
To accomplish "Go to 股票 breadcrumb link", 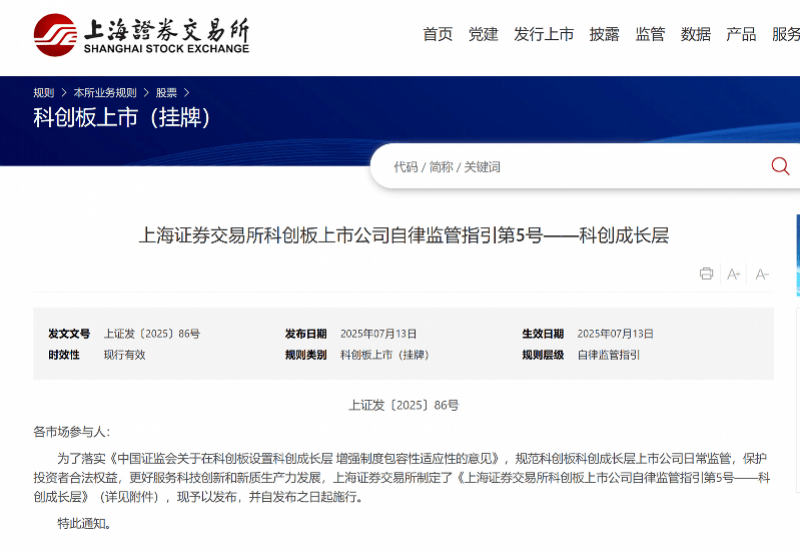I will [x=166, y=93].
